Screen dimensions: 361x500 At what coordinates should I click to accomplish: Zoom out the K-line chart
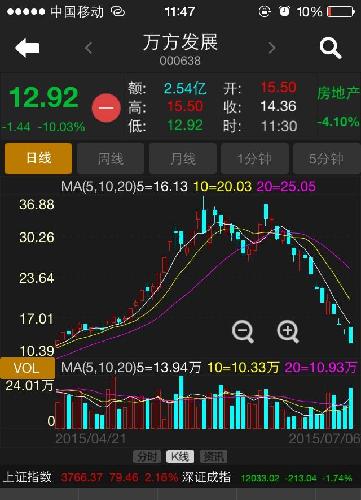tap(243, 331)
